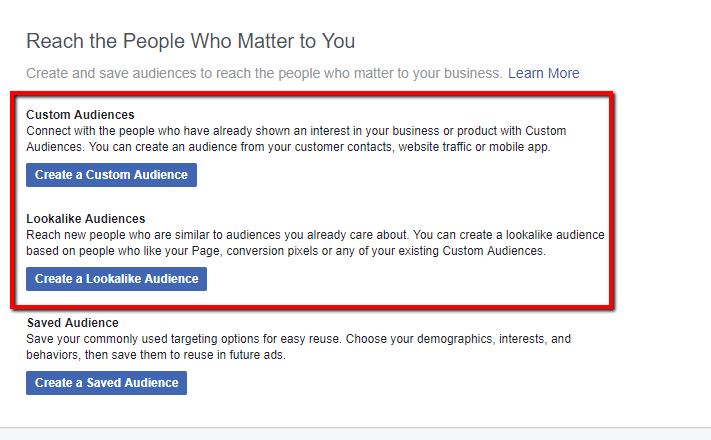The width and height of the screenshot is (711, 440).
Task: Click the Saved Audience section heading
Action: (x=73, y=323)
